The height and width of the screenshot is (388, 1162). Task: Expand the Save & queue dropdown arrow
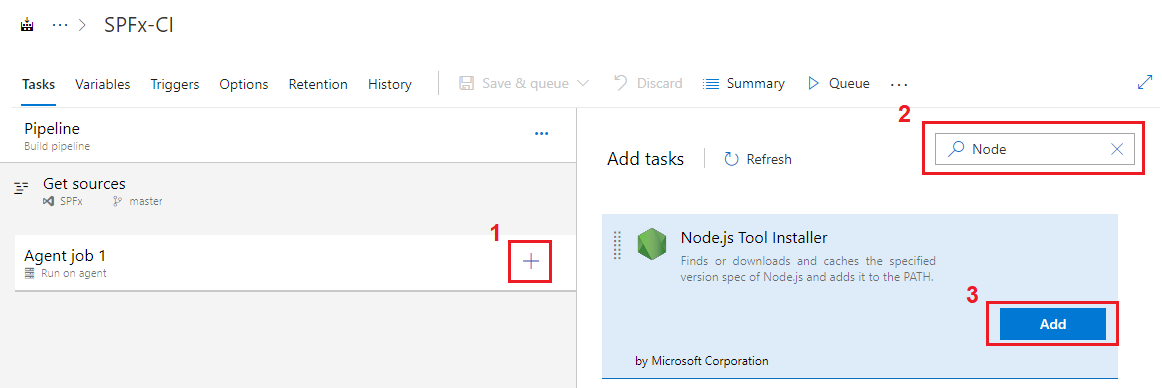(582, 84)
